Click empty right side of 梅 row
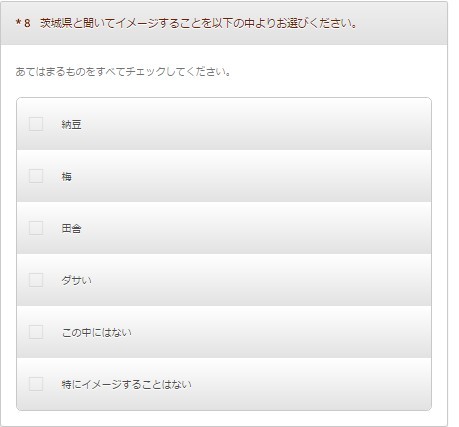The height and width of the screenshot is (427, 459). [x=257, y=176]
